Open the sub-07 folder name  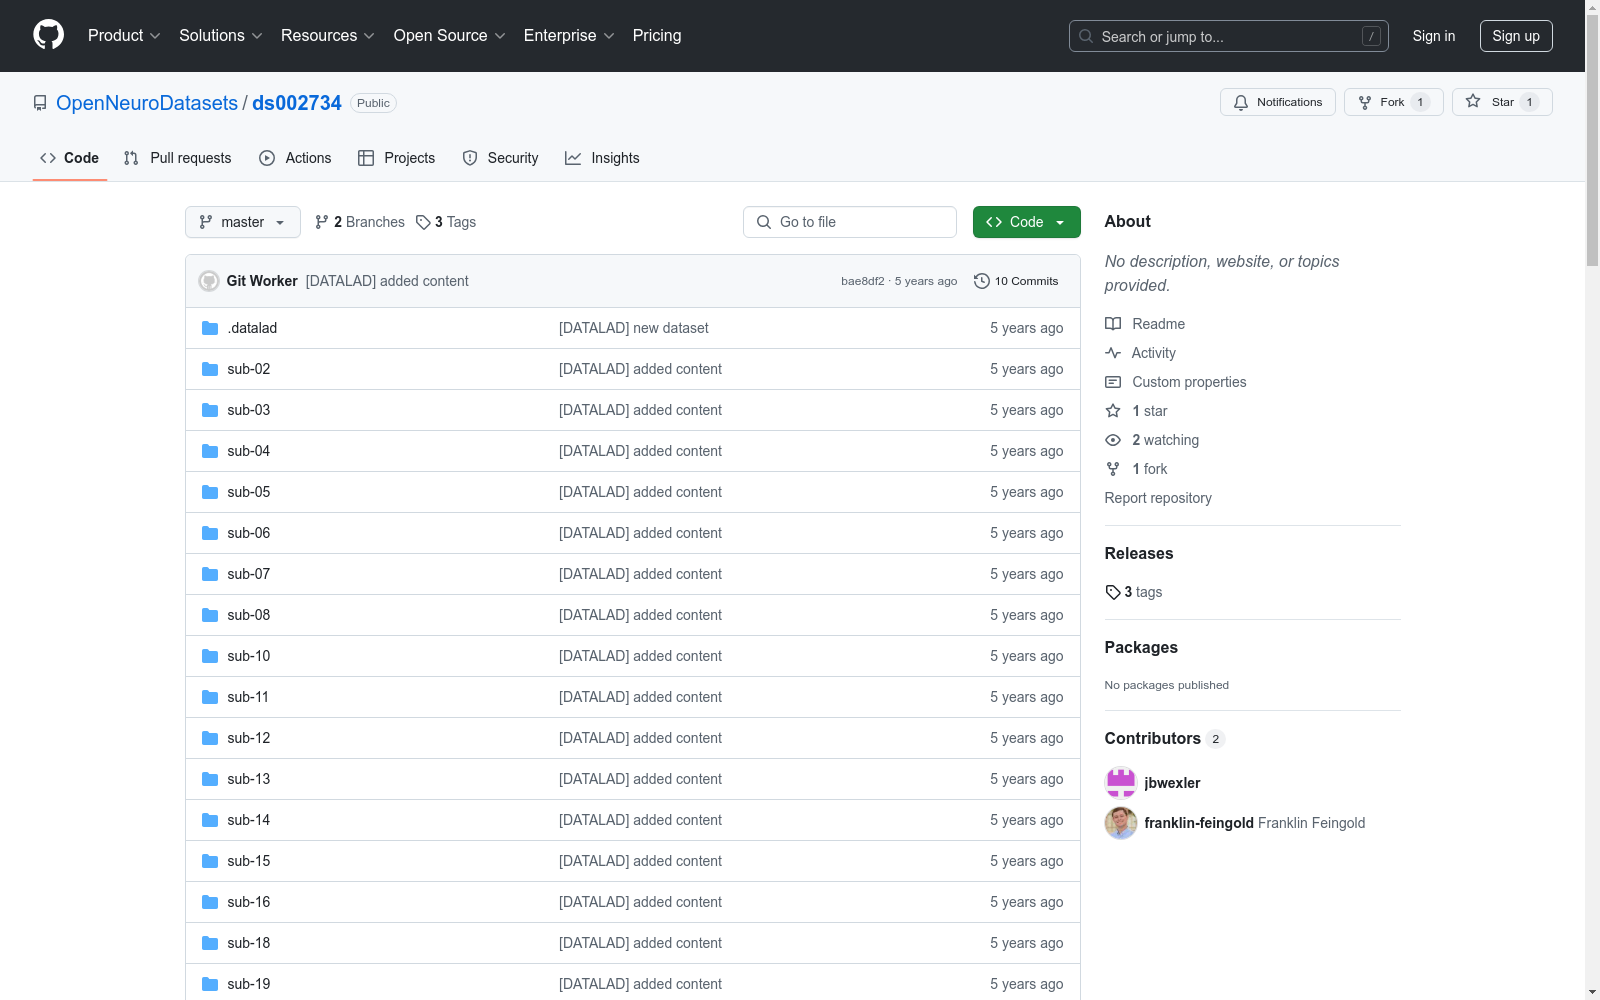[x=249, y=574]
